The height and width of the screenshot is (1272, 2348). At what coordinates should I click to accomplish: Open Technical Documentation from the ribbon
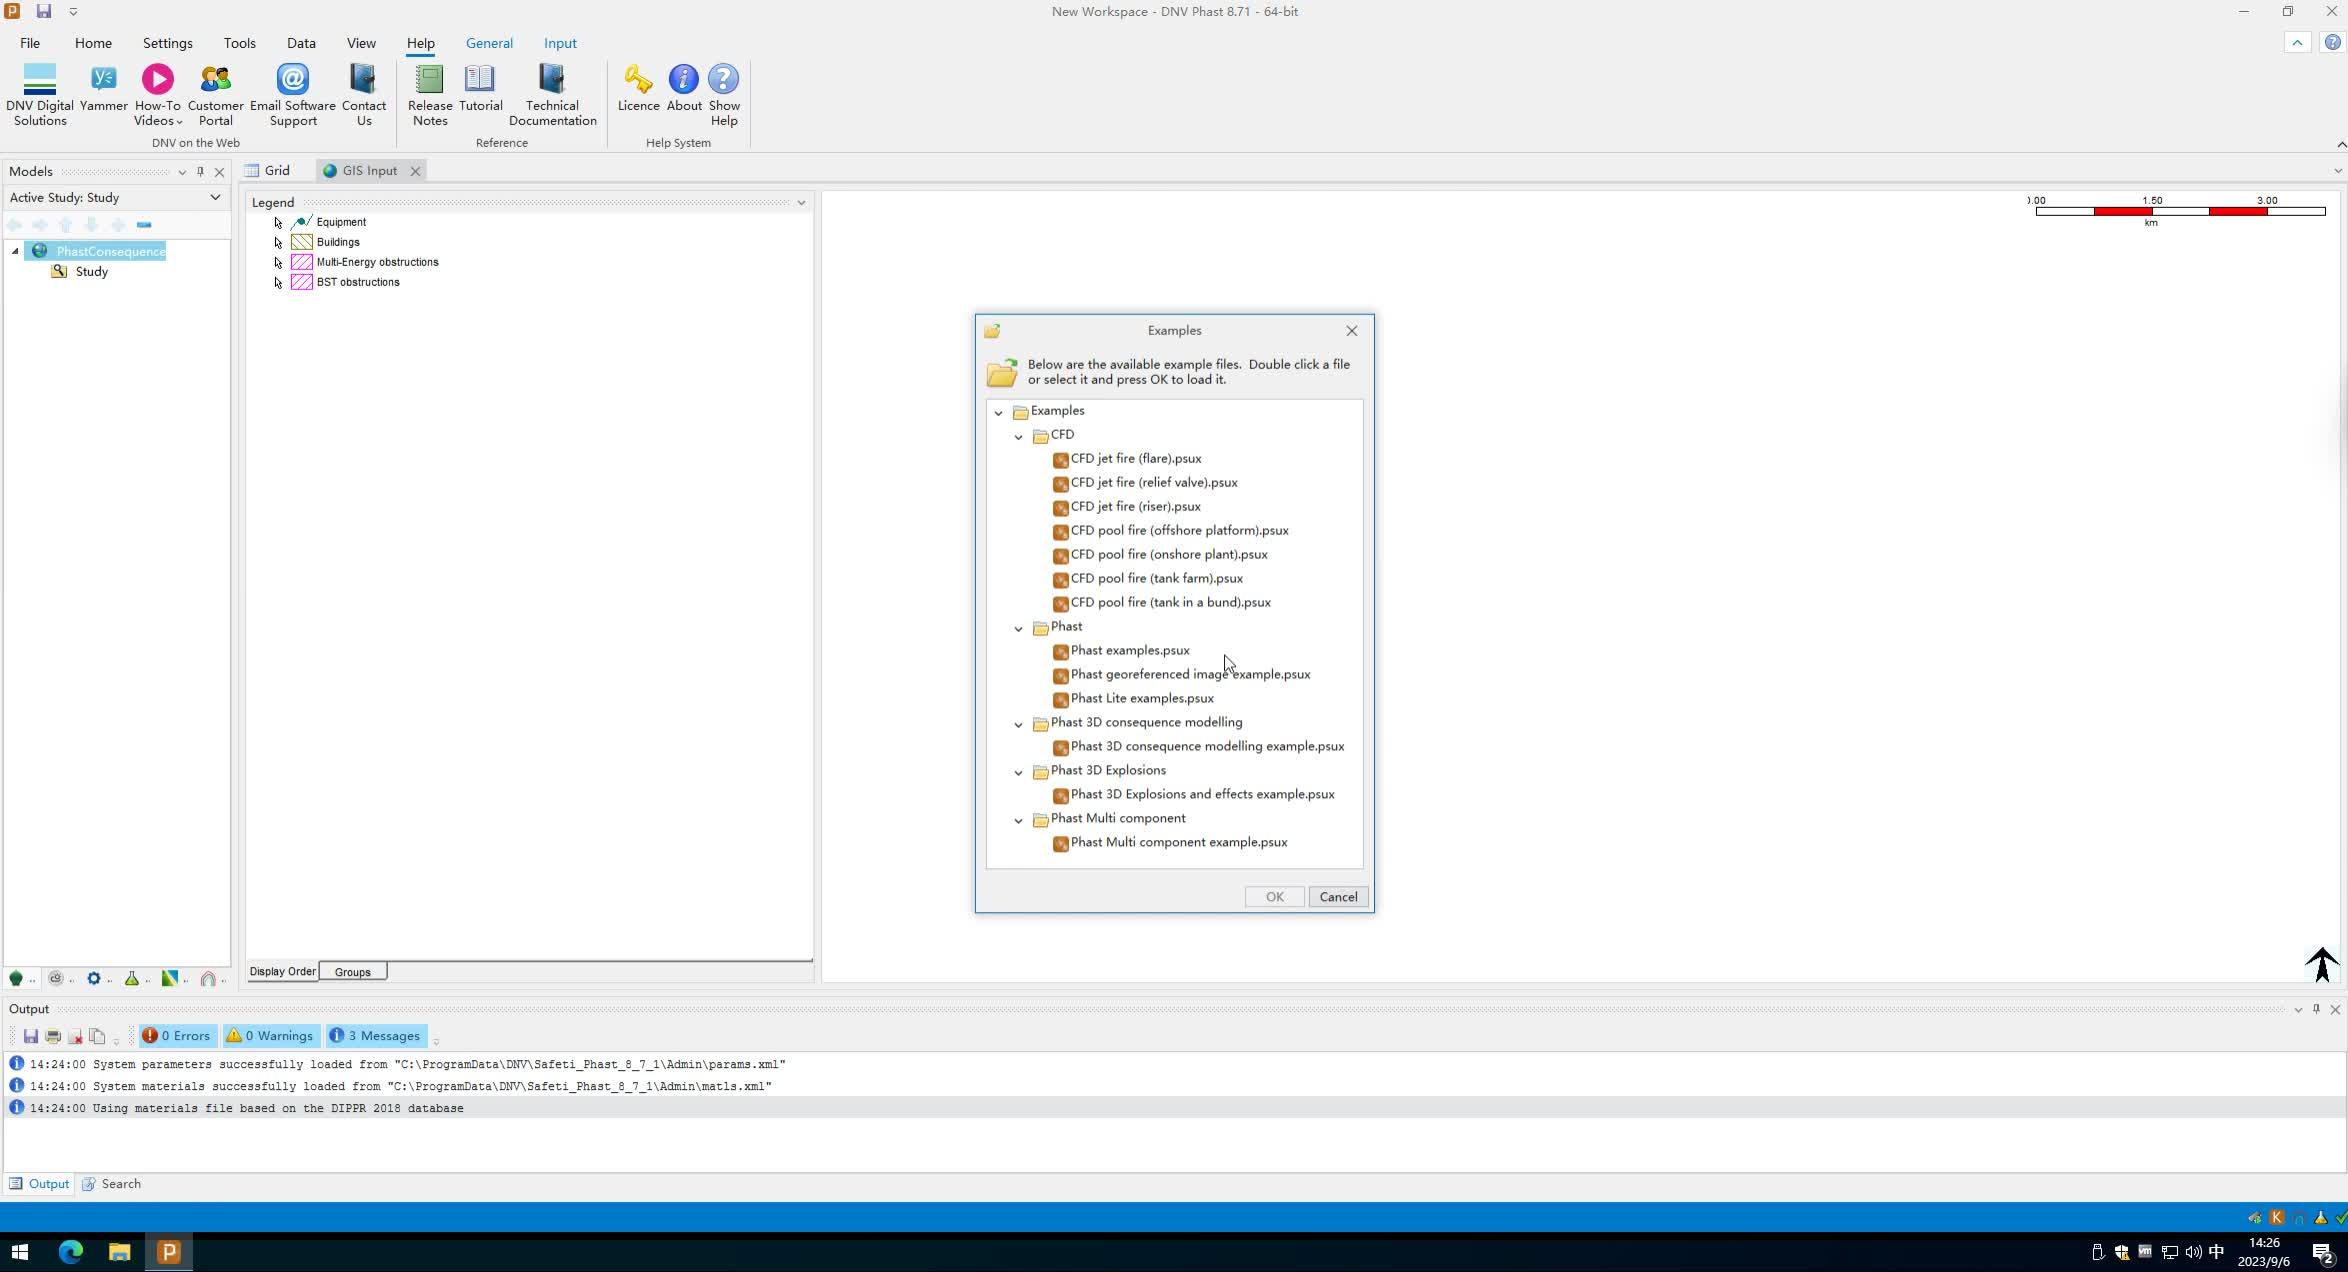(551, 80)
